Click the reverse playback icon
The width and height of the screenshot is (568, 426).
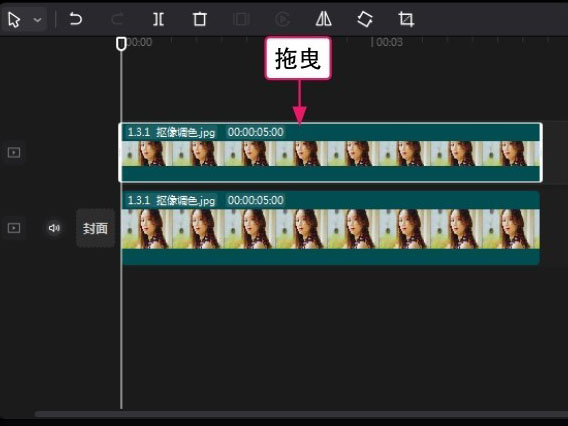click(x=282, y=19)
